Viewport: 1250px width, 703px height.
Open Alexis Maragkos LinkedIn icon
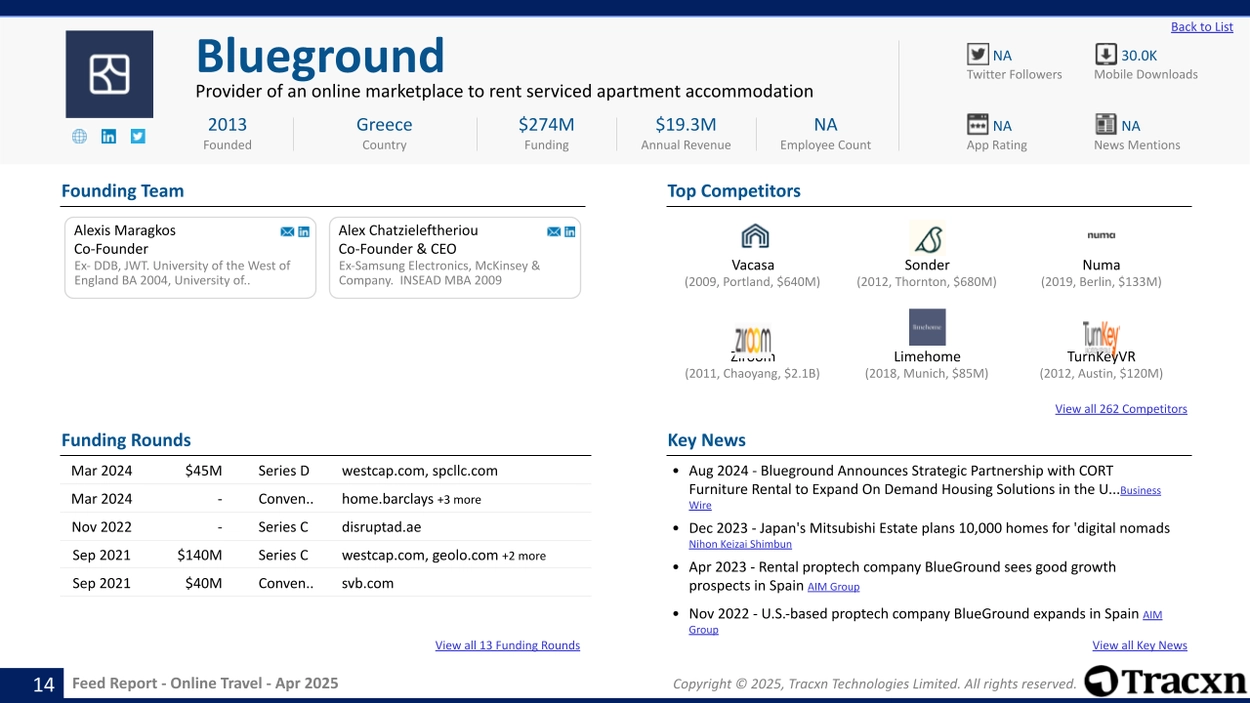coord(304,232)
